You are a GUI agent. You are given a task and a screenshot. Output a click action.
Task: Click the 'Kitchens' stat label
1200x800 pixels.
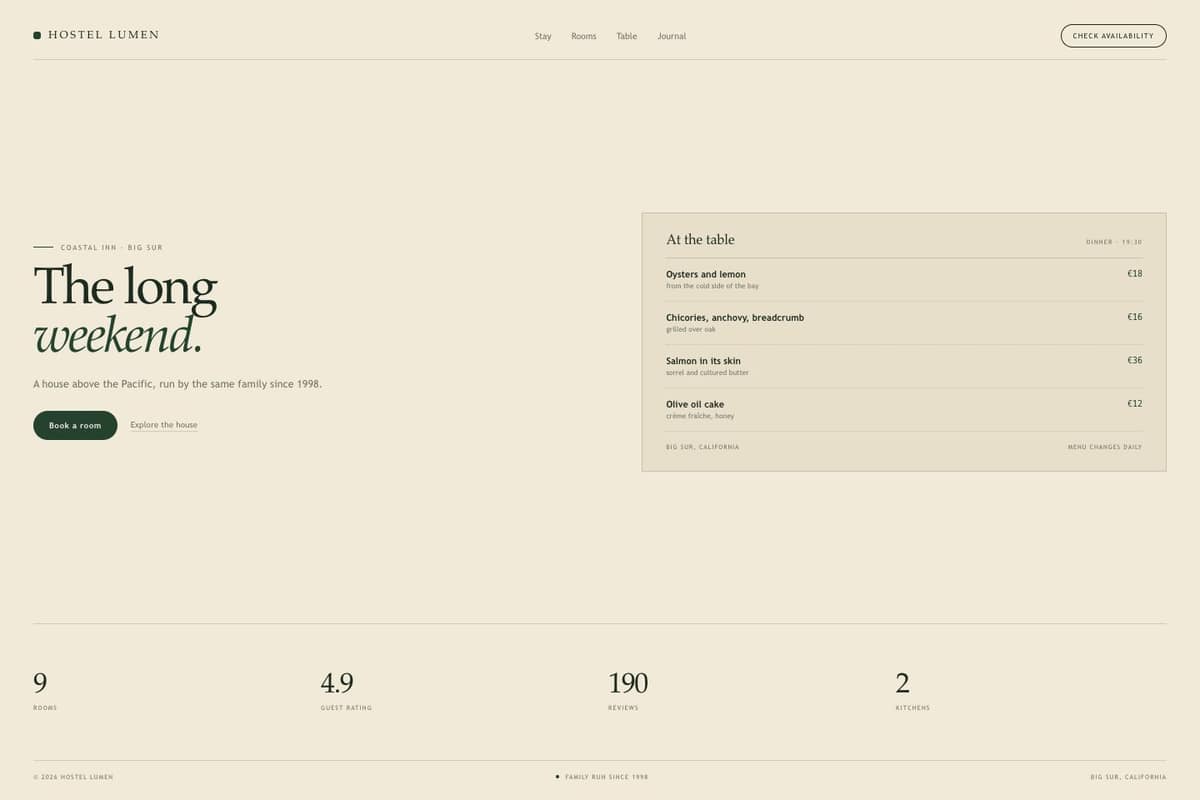point(912,708)
